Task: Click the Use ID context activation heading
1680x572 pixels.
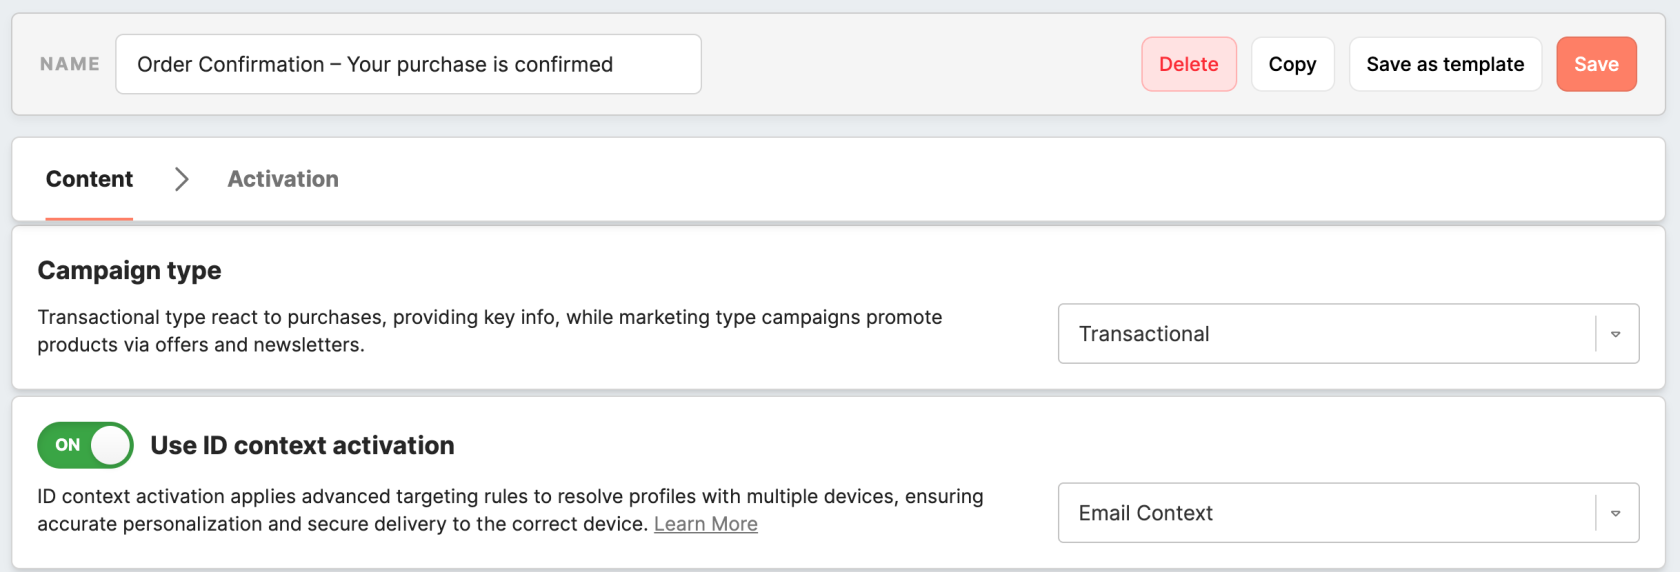Action: pyautogui.click(x=302, y=445)
